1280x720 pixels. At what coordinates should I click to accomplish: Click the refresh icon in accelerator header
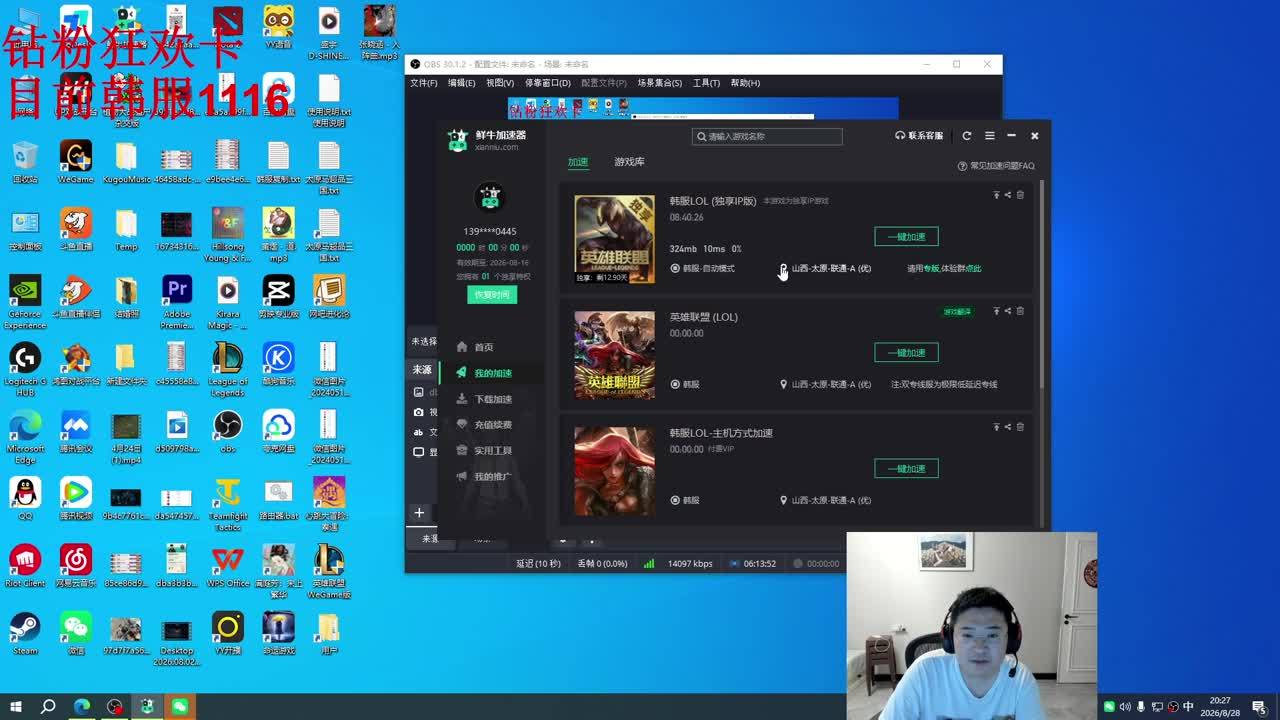point(967,136)
